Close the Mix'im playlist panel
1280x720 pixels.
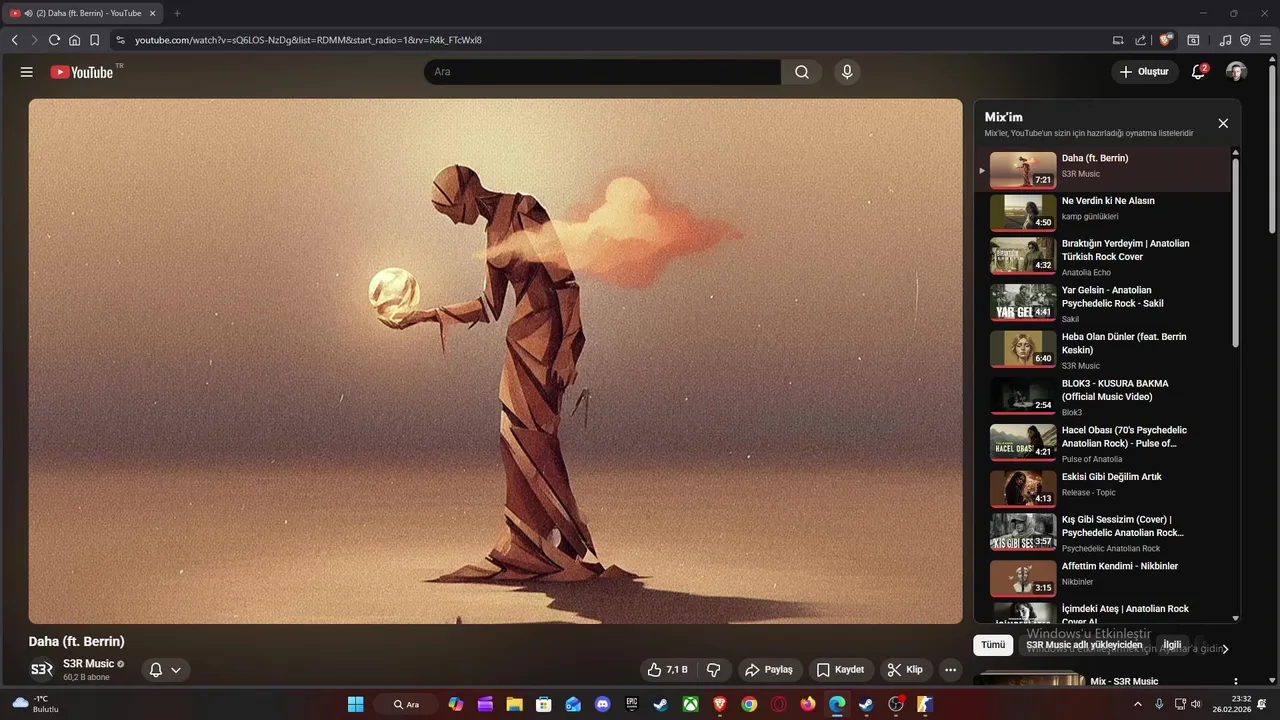[1223, 123]
